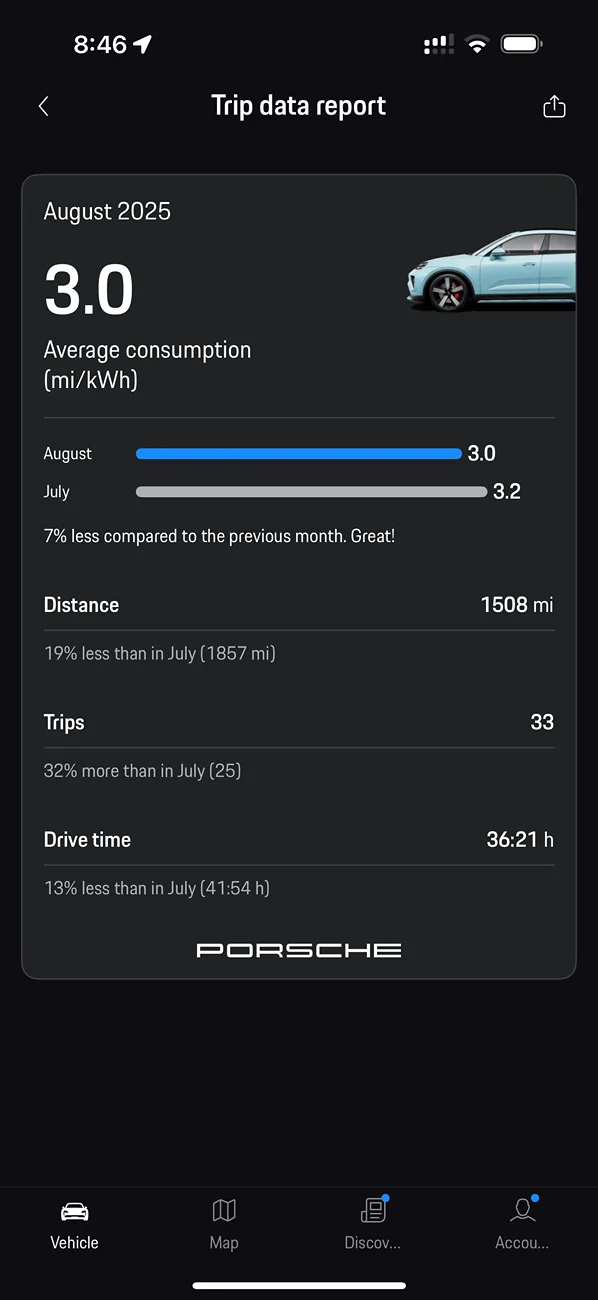The height and width of the screenshot is (1300, 598).
Task: Tap the cellular signal bars icon
Action: coord(438,43)
